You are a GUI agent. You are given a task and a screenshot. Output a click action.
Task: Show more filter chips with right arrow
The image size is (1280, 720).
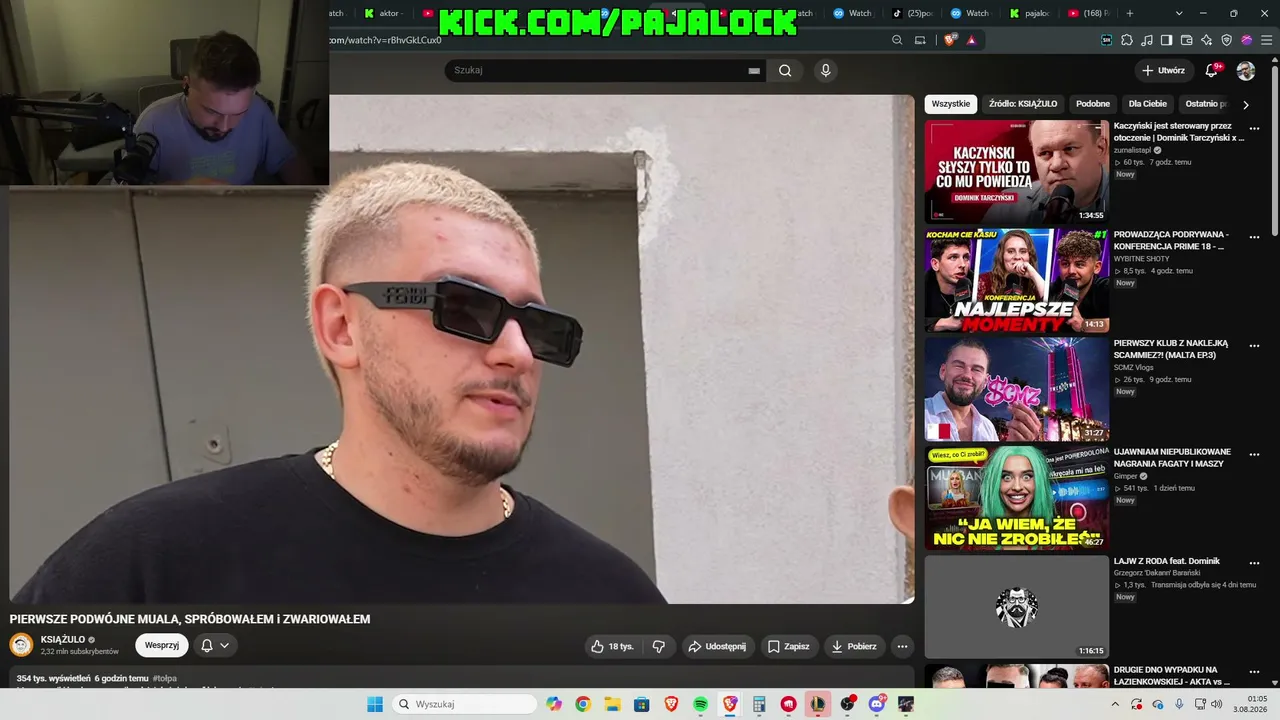pyautogui.click(x=1246, y=104)
